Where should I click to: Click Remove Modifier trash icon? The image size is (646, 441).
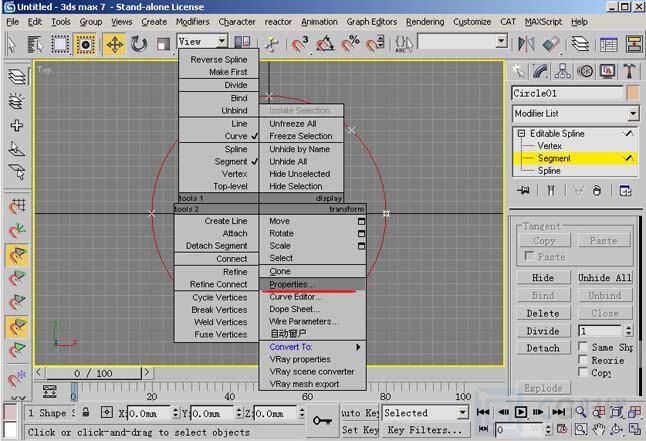click(x=597, y=190)
